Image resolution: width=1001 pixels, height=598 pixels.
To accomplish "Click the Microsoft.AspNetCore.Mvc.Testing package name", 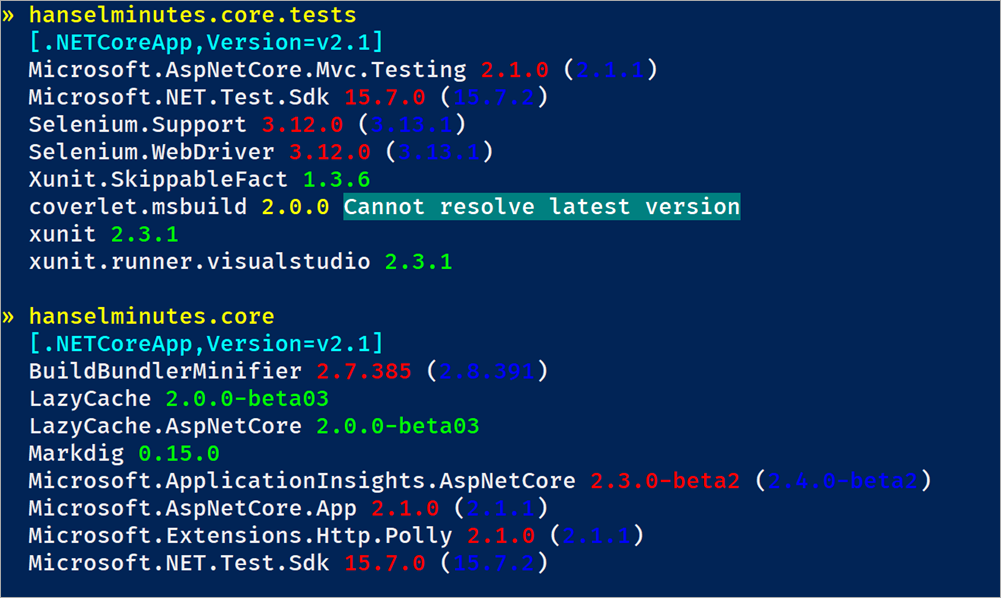I will tap(247, 70).
